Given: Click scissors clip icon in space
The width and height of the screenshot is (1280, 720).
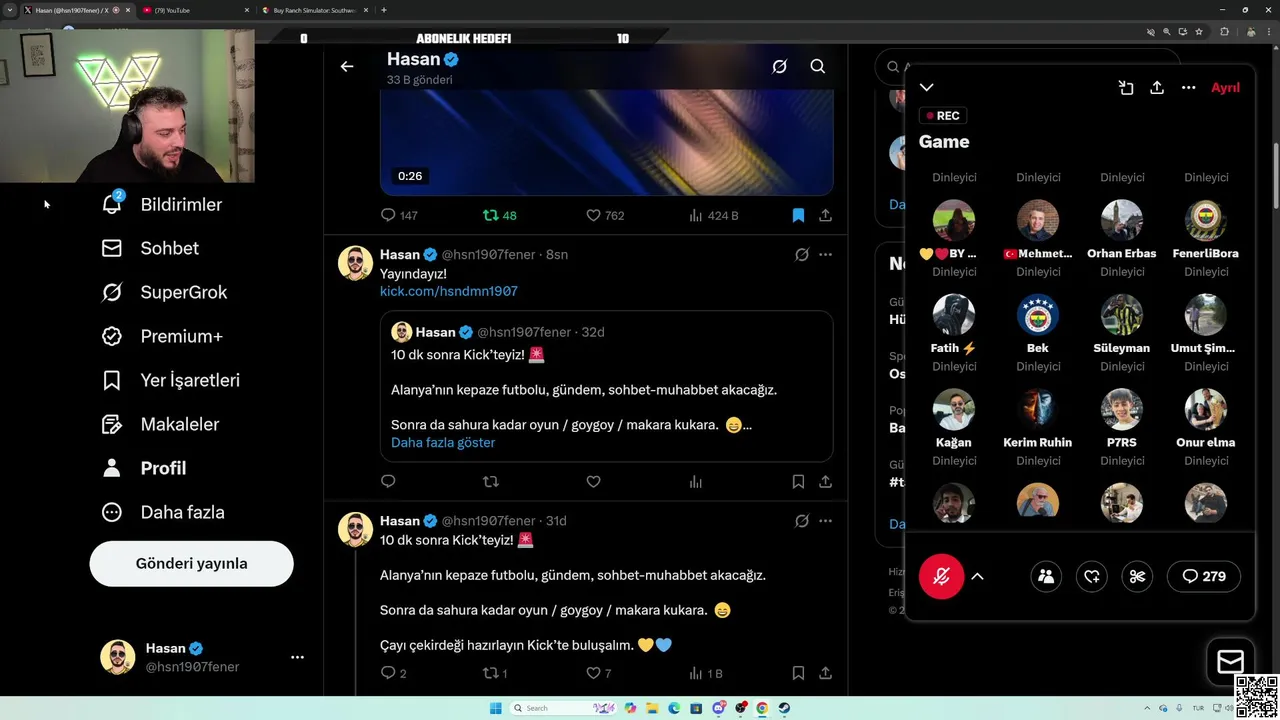Looking at the screenshot, I should click(1137, 576).
